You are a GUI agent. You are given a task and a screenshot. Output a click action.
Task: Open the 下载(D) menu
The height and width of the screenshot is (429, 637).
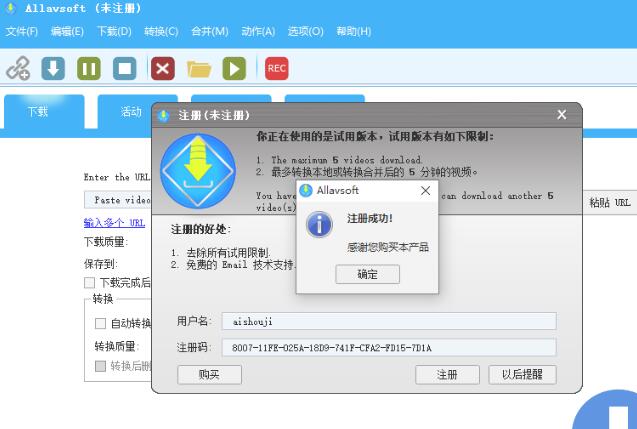click(x=114, y=31)
